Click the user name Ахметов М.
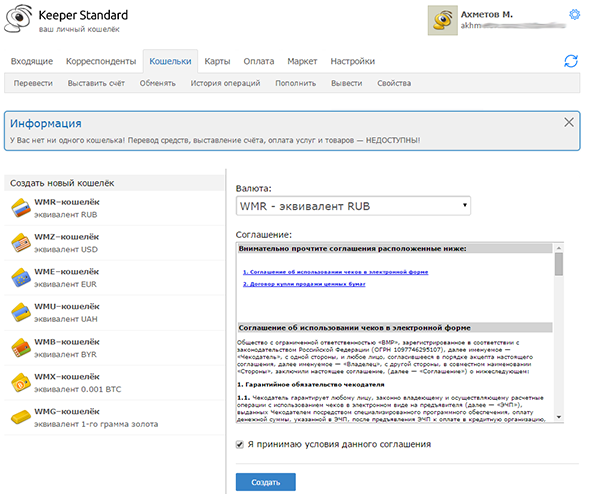591x494 pixels. pos(487,14)
